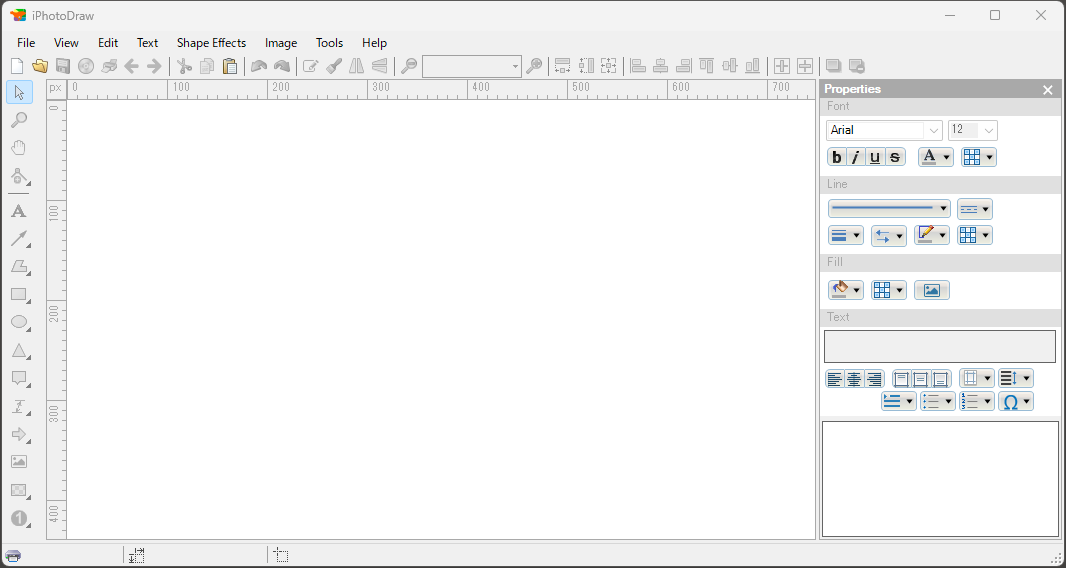
Task: Click the Align Bottom edges icon
Action: (753, 66)
